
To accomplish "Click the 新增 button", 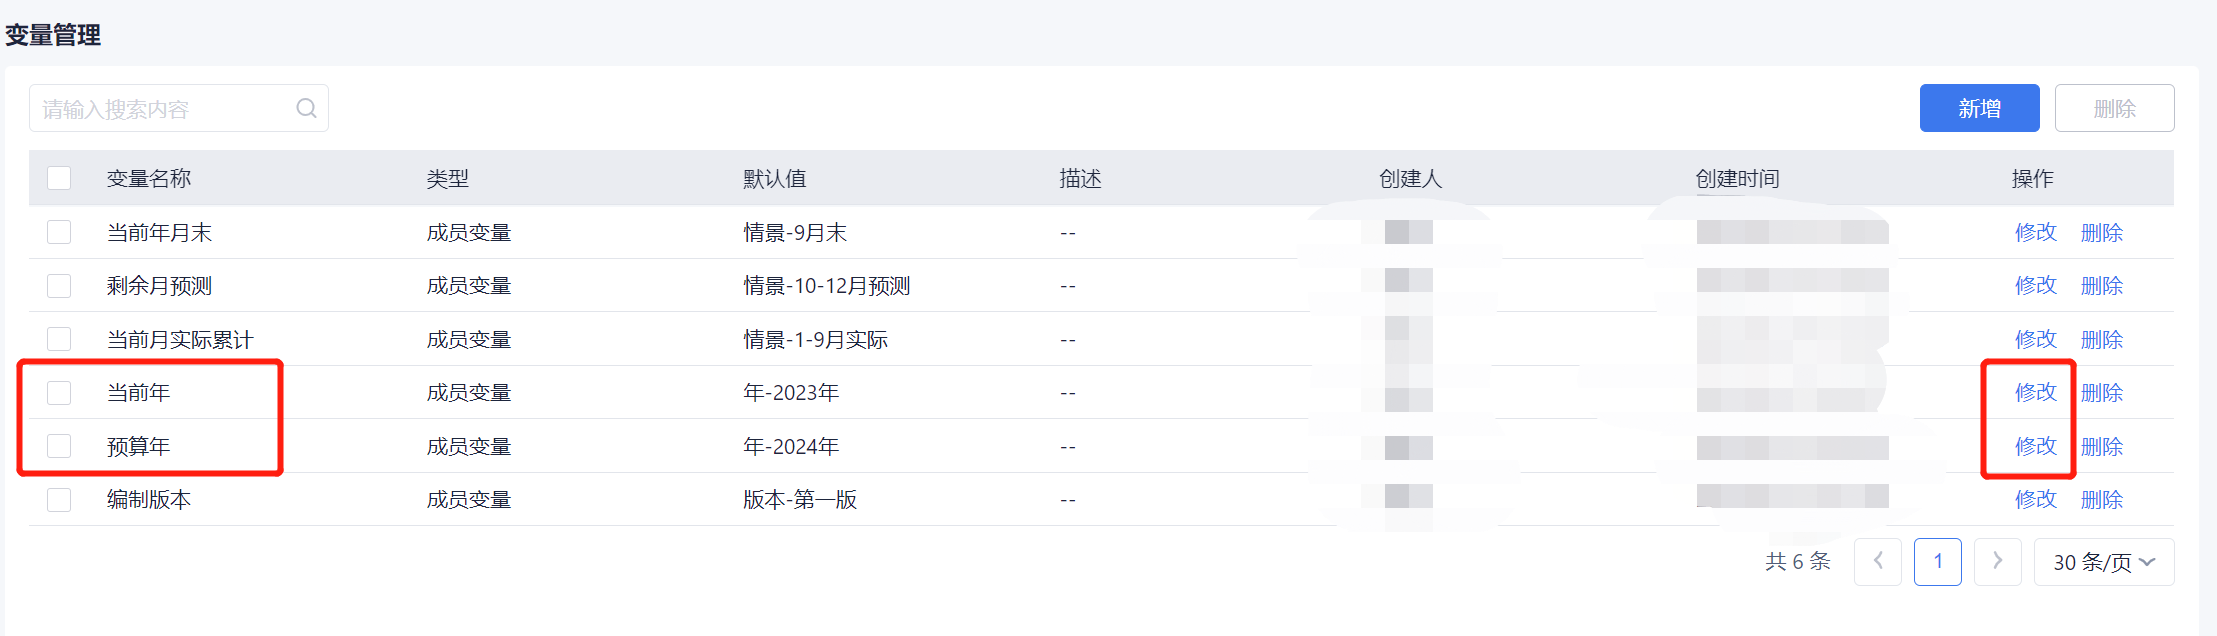I will (1979, 108).
